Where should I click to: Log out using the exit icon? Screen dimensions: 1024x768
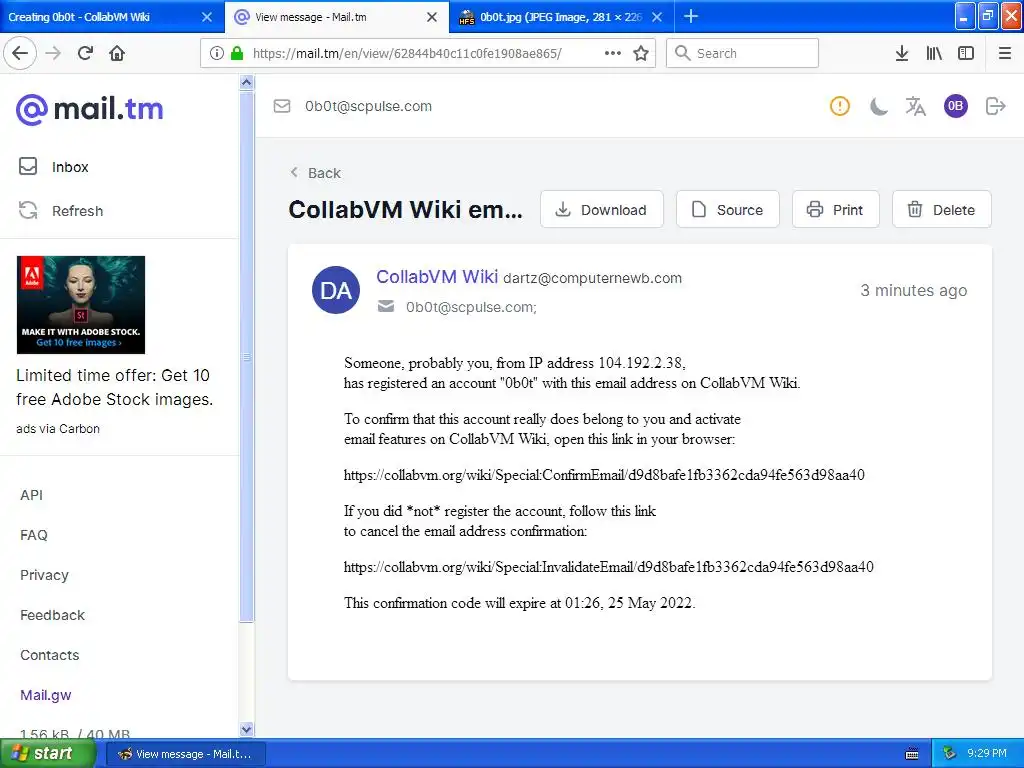coord(995,106)
